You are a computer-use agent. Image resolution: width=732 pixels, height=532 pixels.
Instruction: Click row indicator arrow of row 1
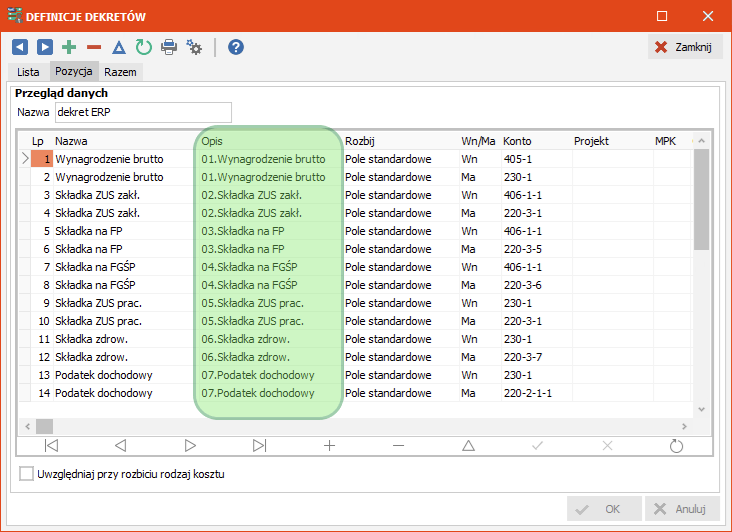(25, 159)
